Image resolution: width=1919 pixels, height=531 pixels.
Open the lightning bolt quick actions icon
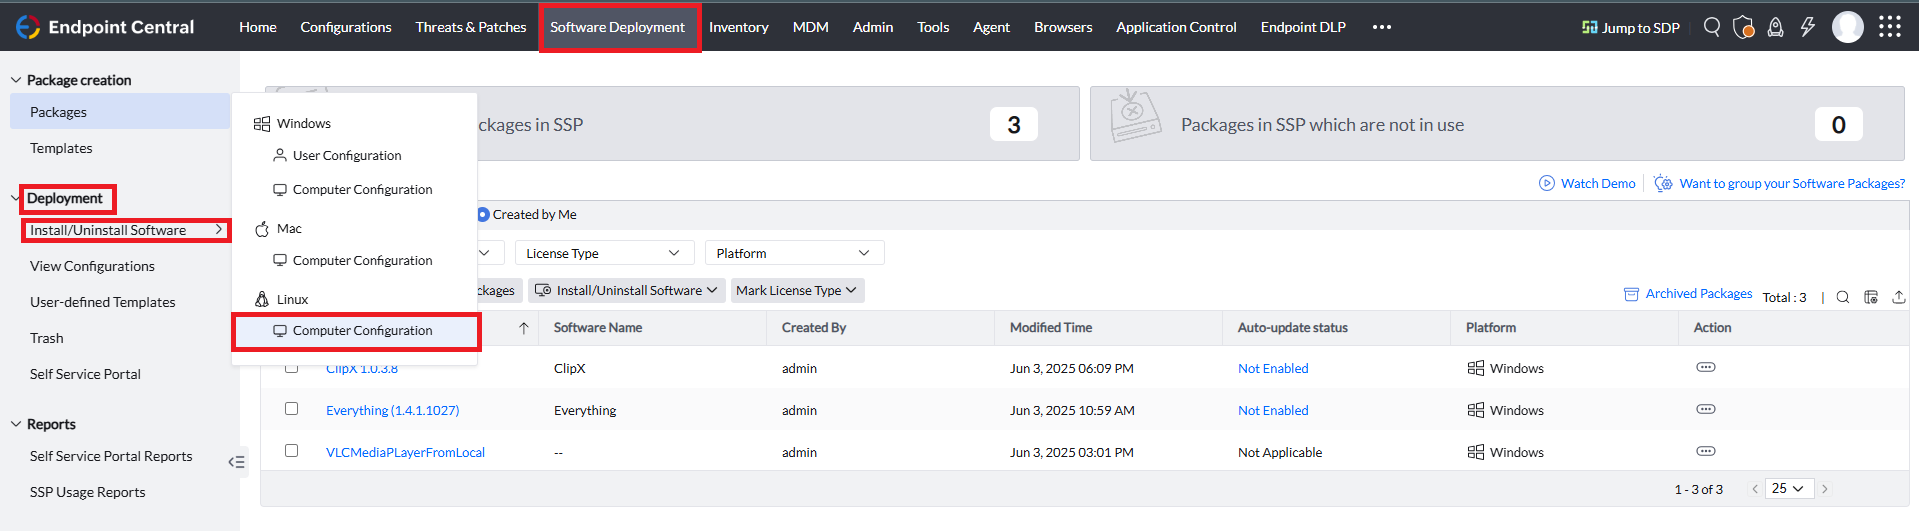tap(1807, 27)
